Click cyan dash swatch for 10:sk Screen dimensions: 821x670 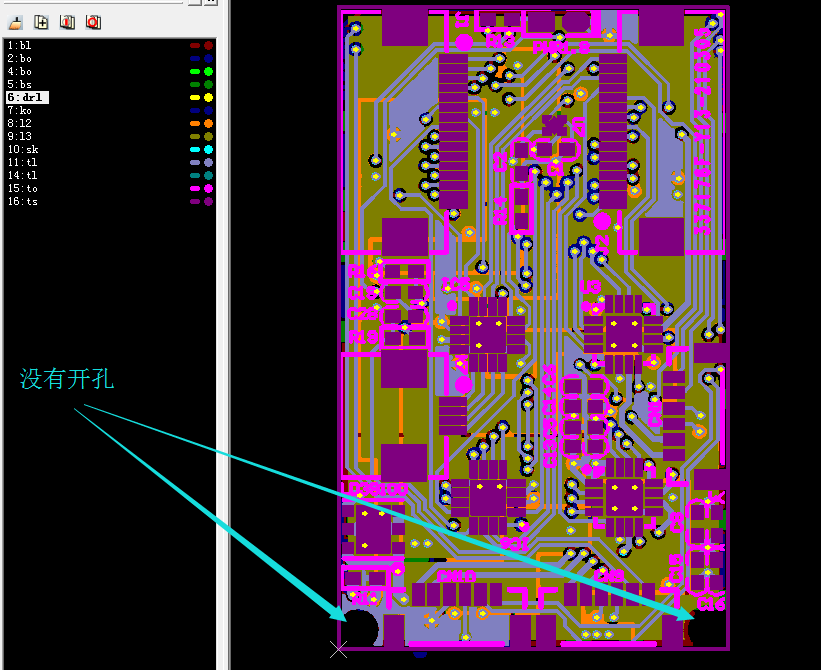[194, 149]
